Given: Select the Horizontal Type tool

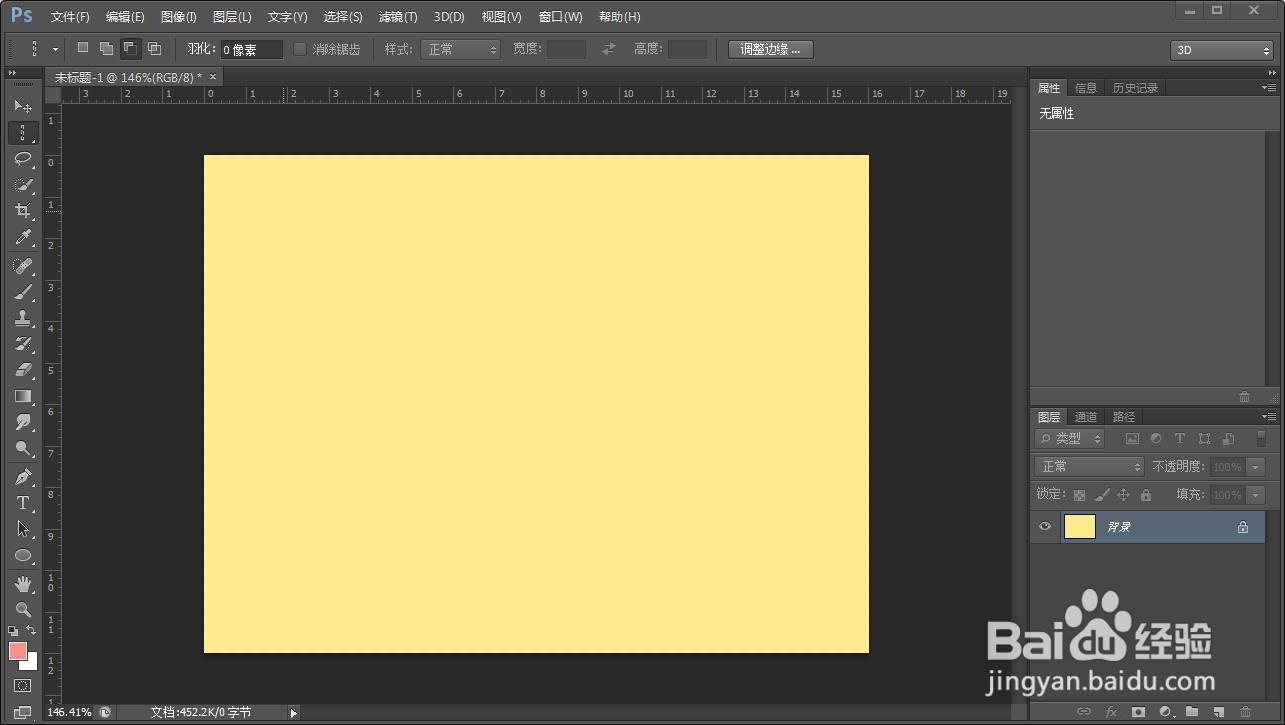Looking at the screenshot, I should 23,503.
